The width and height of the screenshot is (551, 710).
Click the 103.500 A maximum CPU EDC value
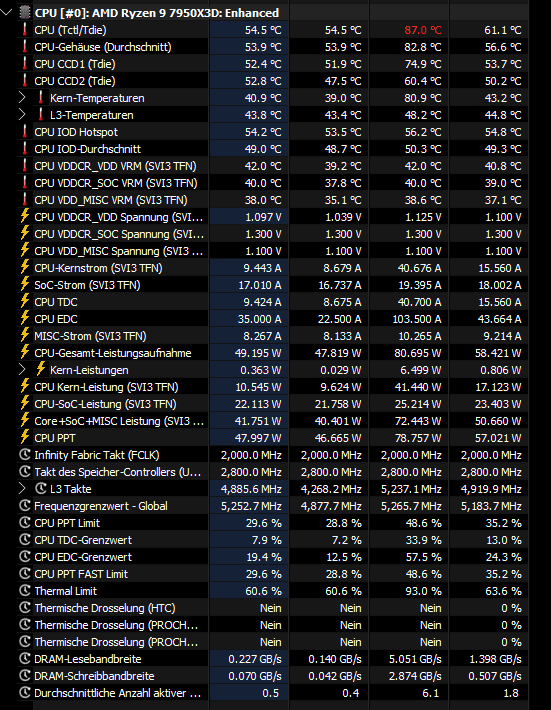(417, 319)
